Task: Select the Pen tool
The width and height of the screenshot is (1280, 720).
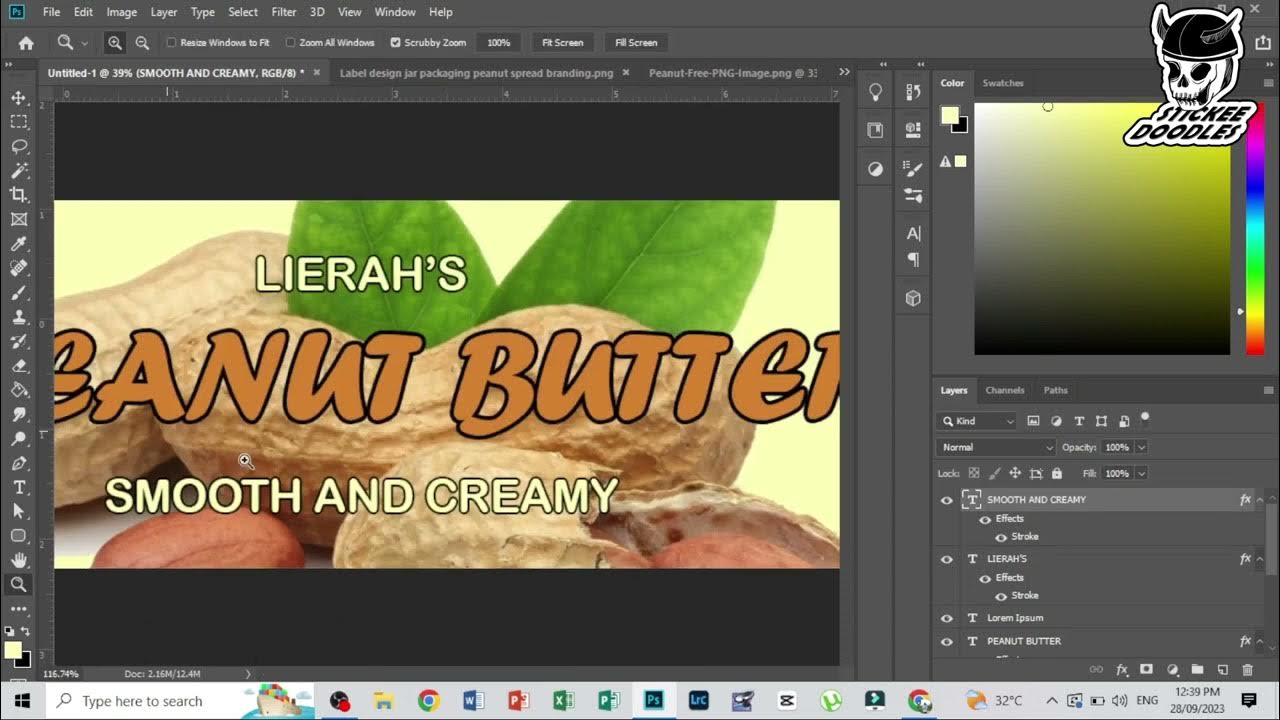Action: (x=19, y=463)
